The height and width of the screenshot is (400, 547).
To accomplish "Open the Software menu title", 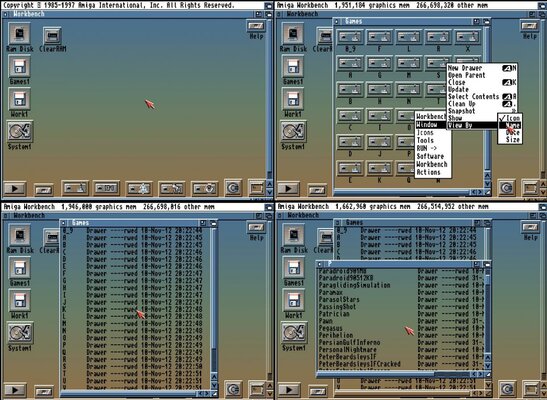I will tap(432, 156).
